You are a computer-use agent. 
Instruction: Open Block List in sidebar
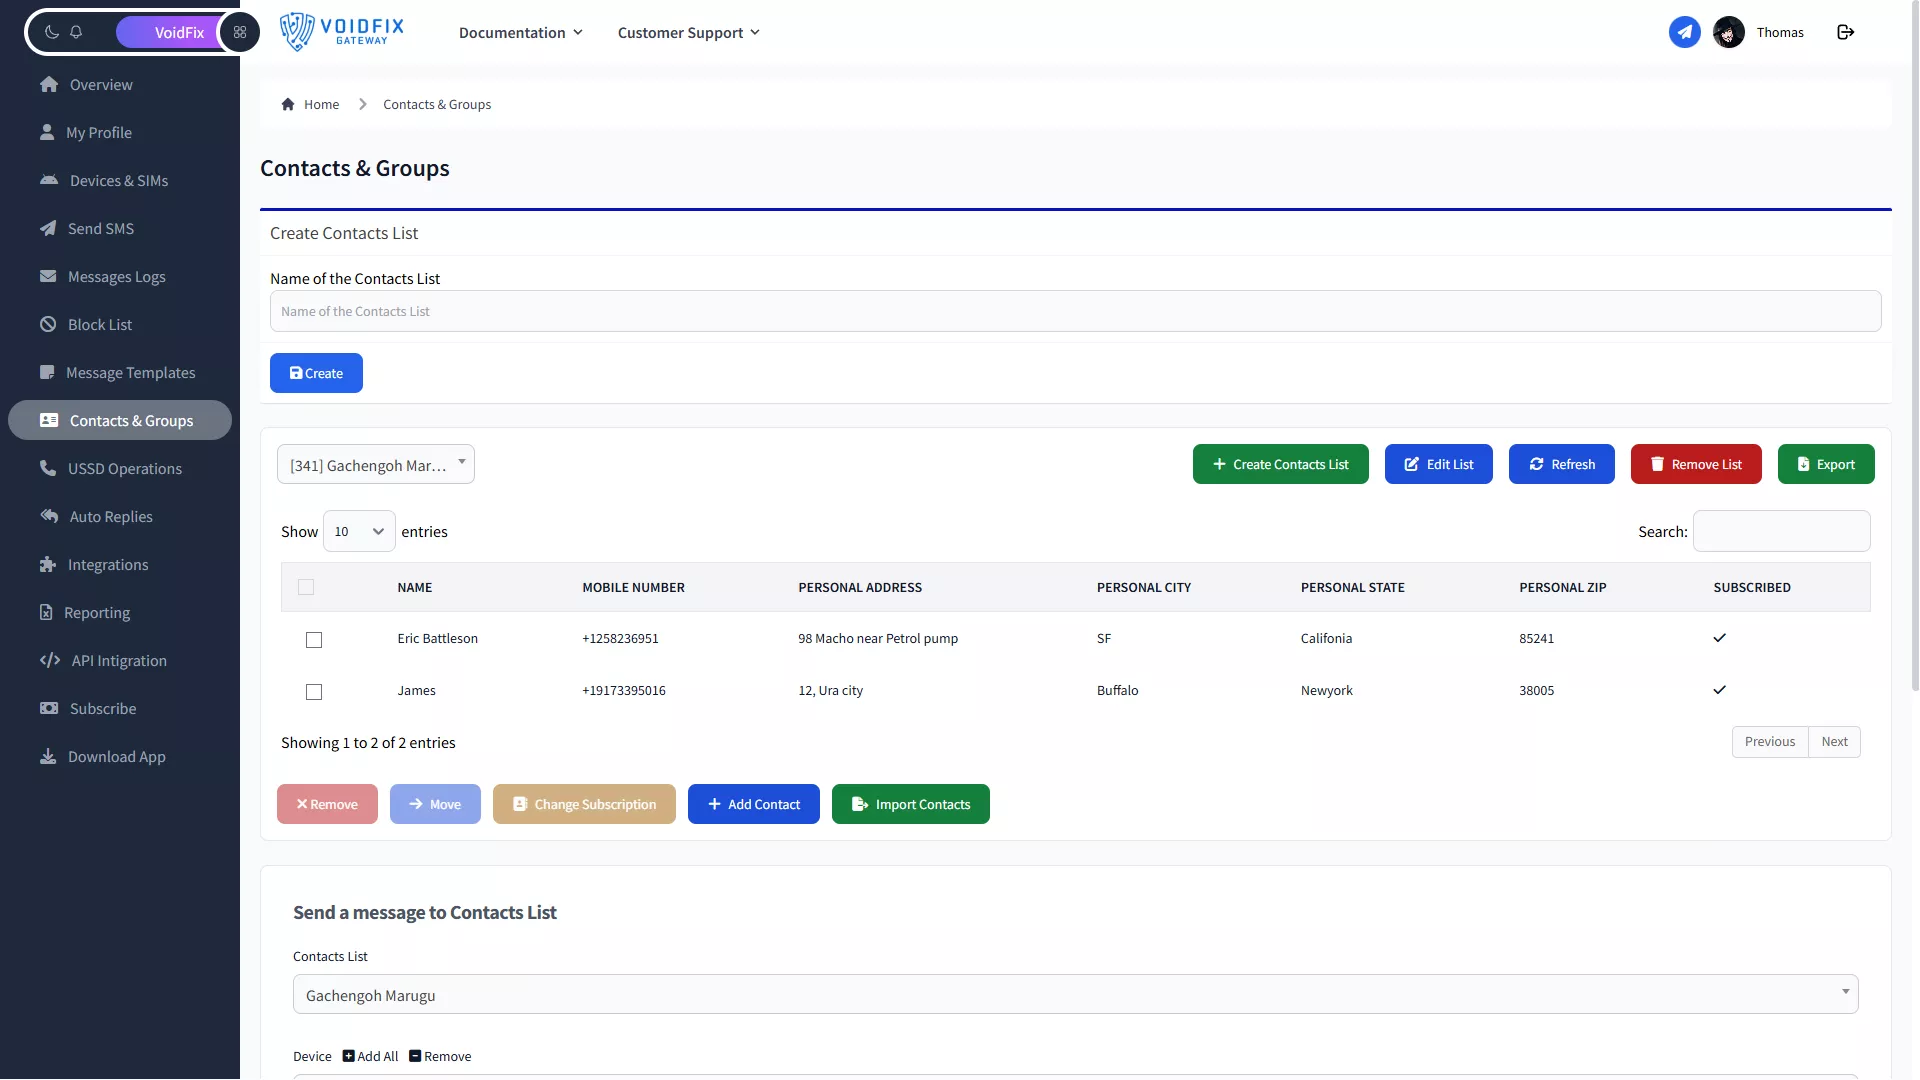pos(99,324)
